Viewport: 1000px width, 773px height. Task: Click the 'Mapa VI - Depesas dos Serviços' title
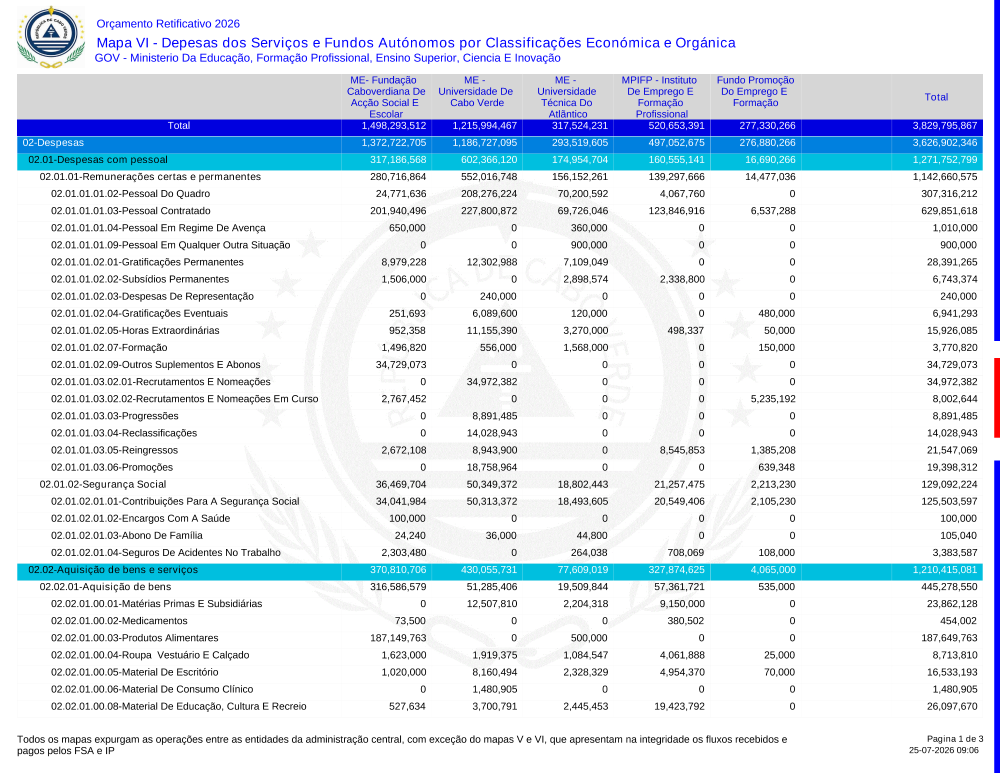point(416,43)
